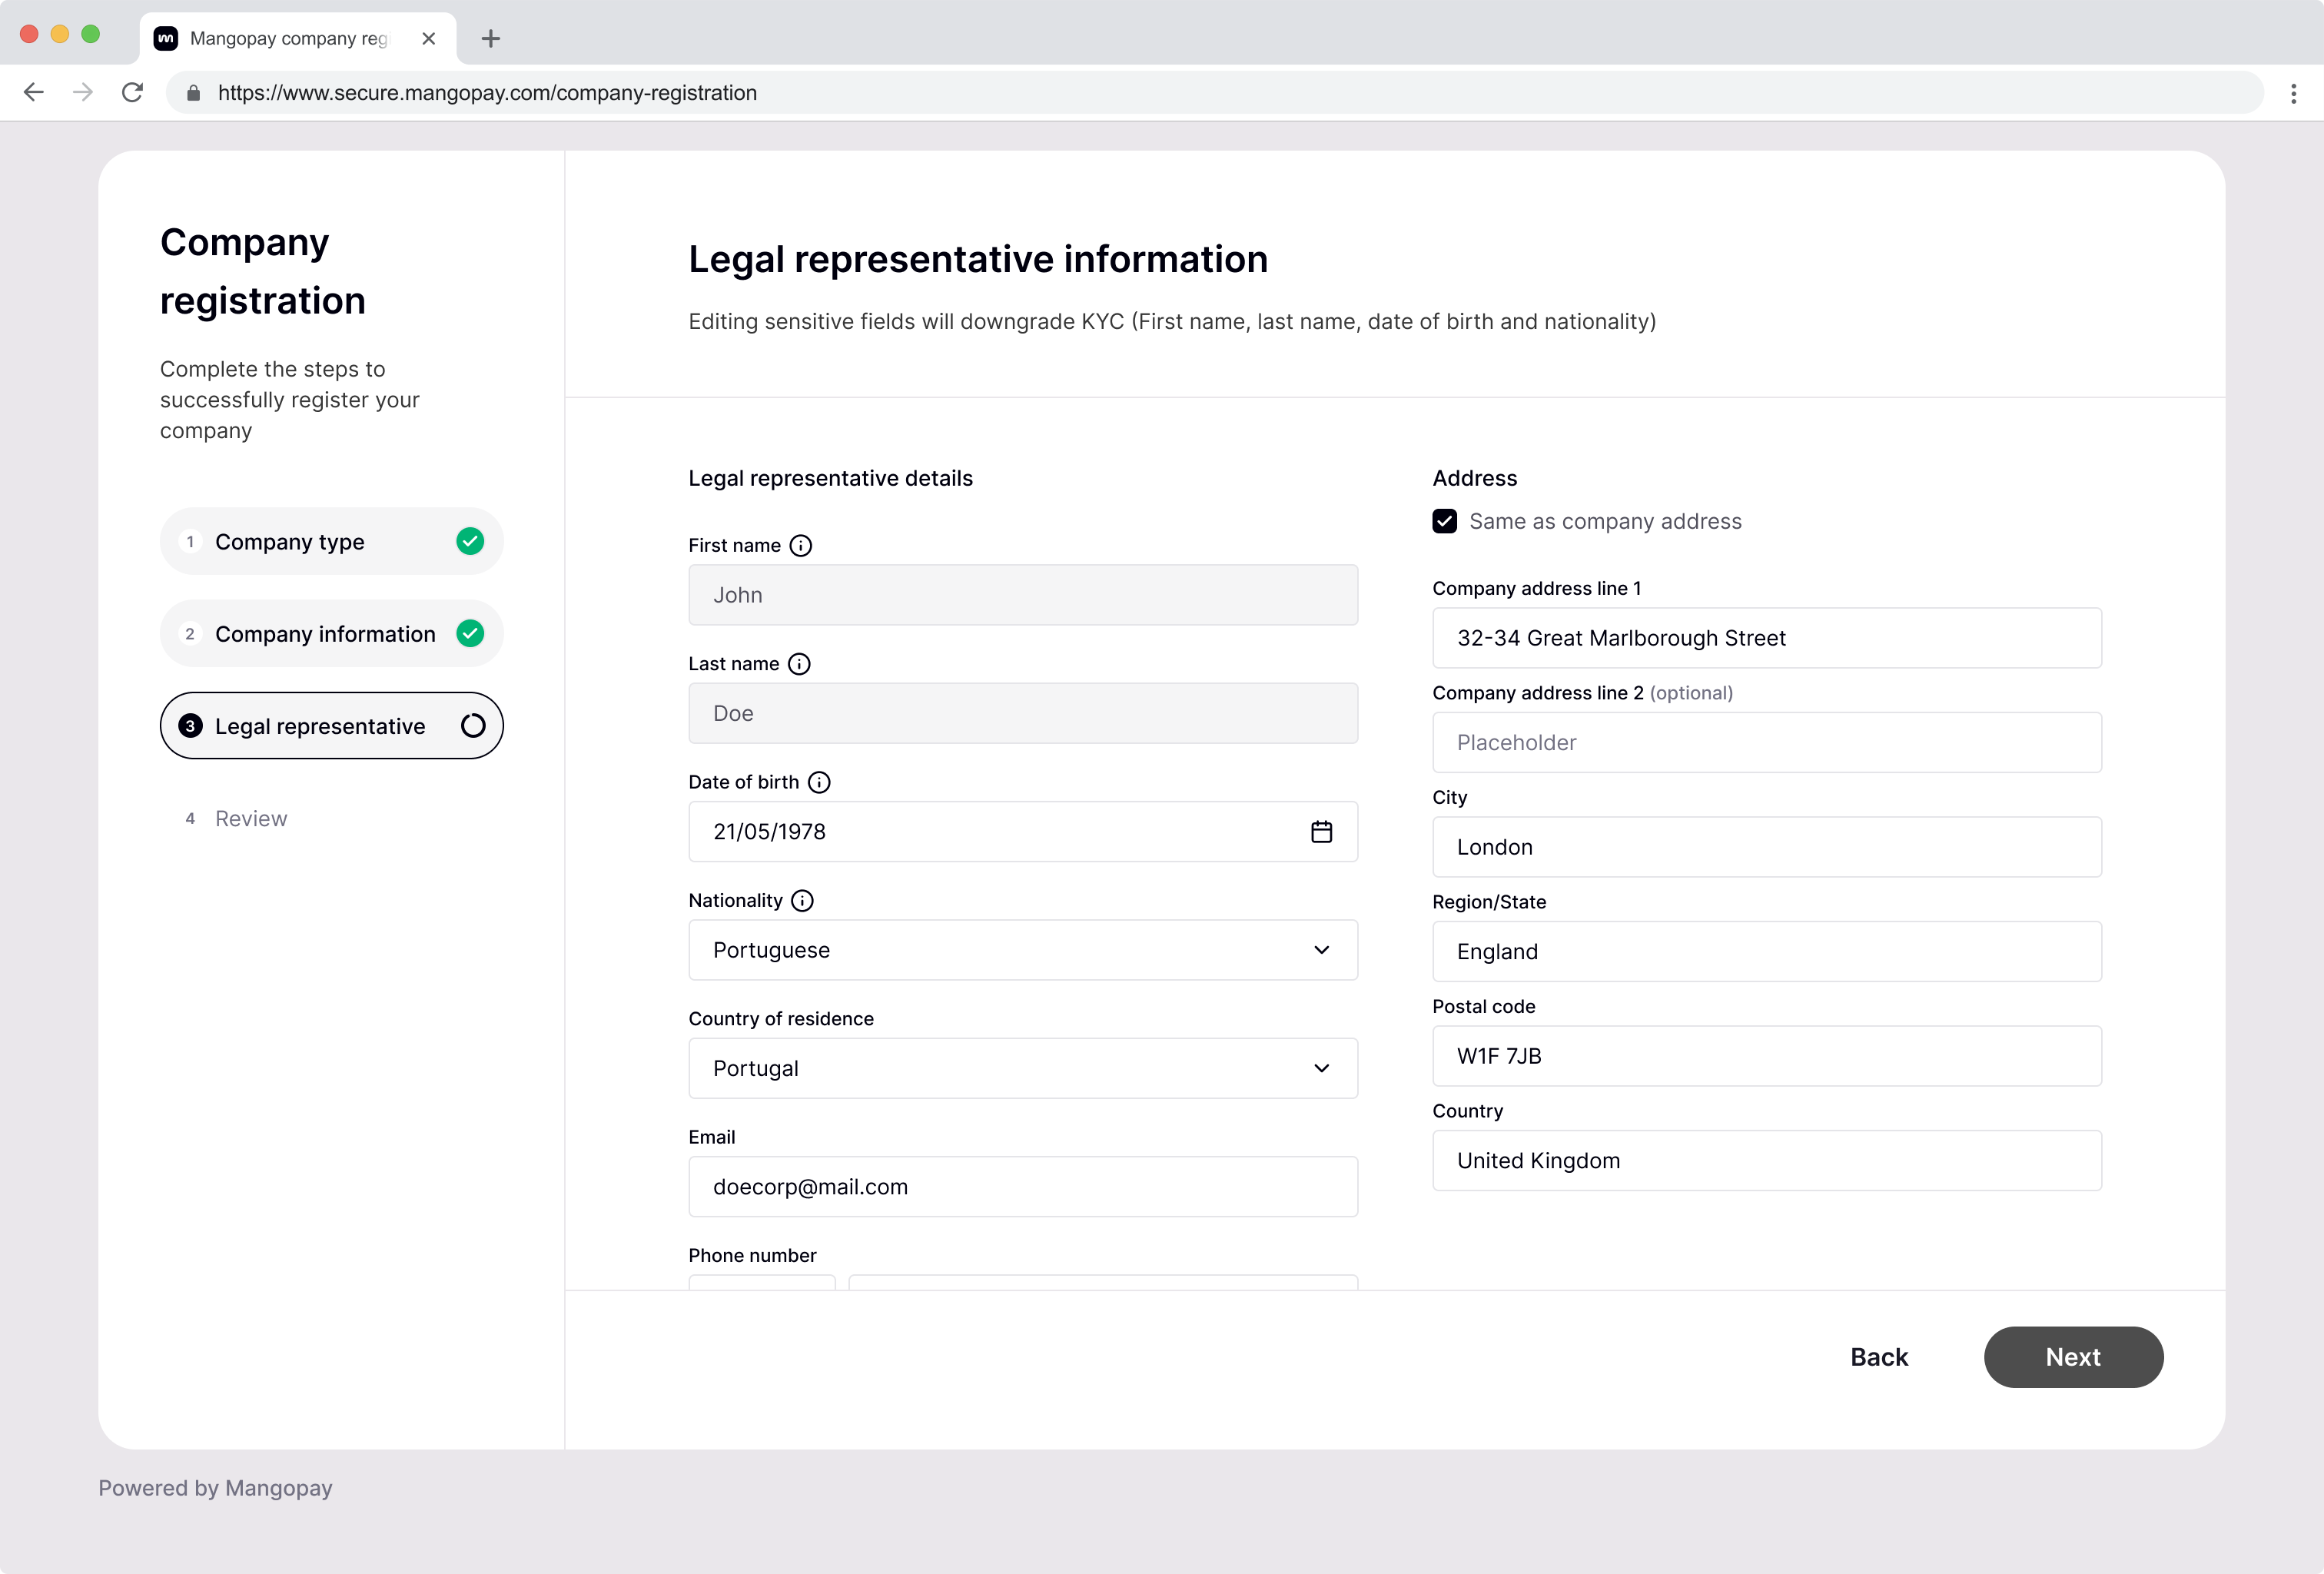Expand the Country of residence dropdown
Viewport: 2324px width, 1574px height.
coord(1022,1068)
